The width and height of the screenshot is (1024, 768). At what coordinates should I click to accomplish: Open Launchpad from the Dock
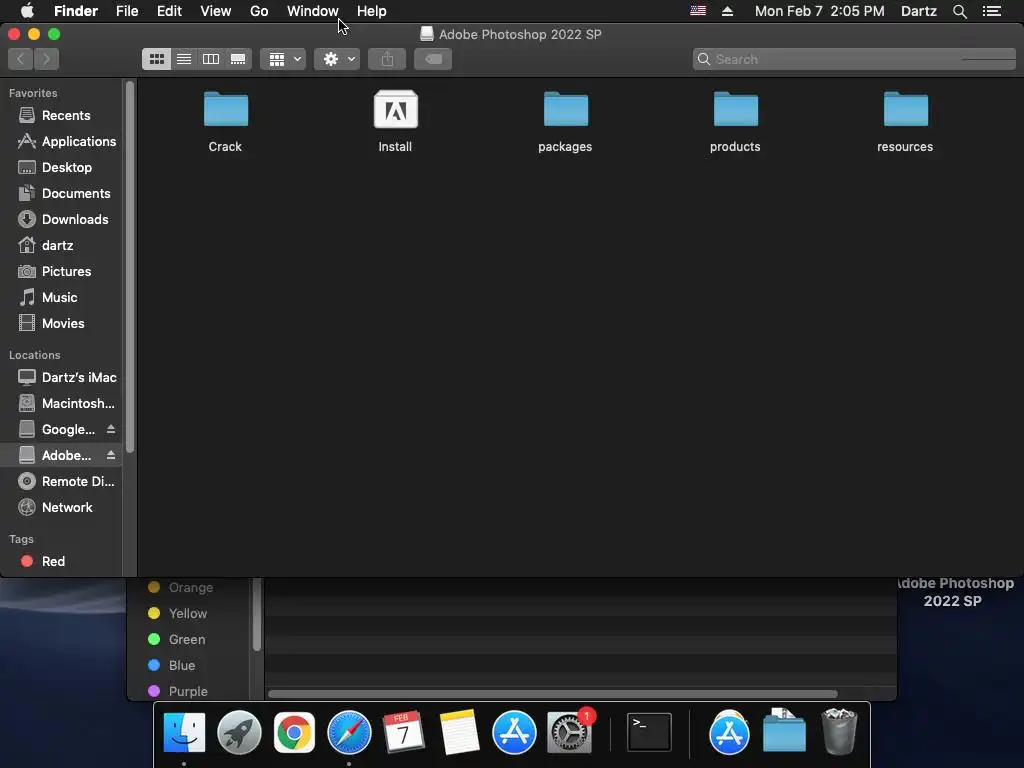coord(239,732)
